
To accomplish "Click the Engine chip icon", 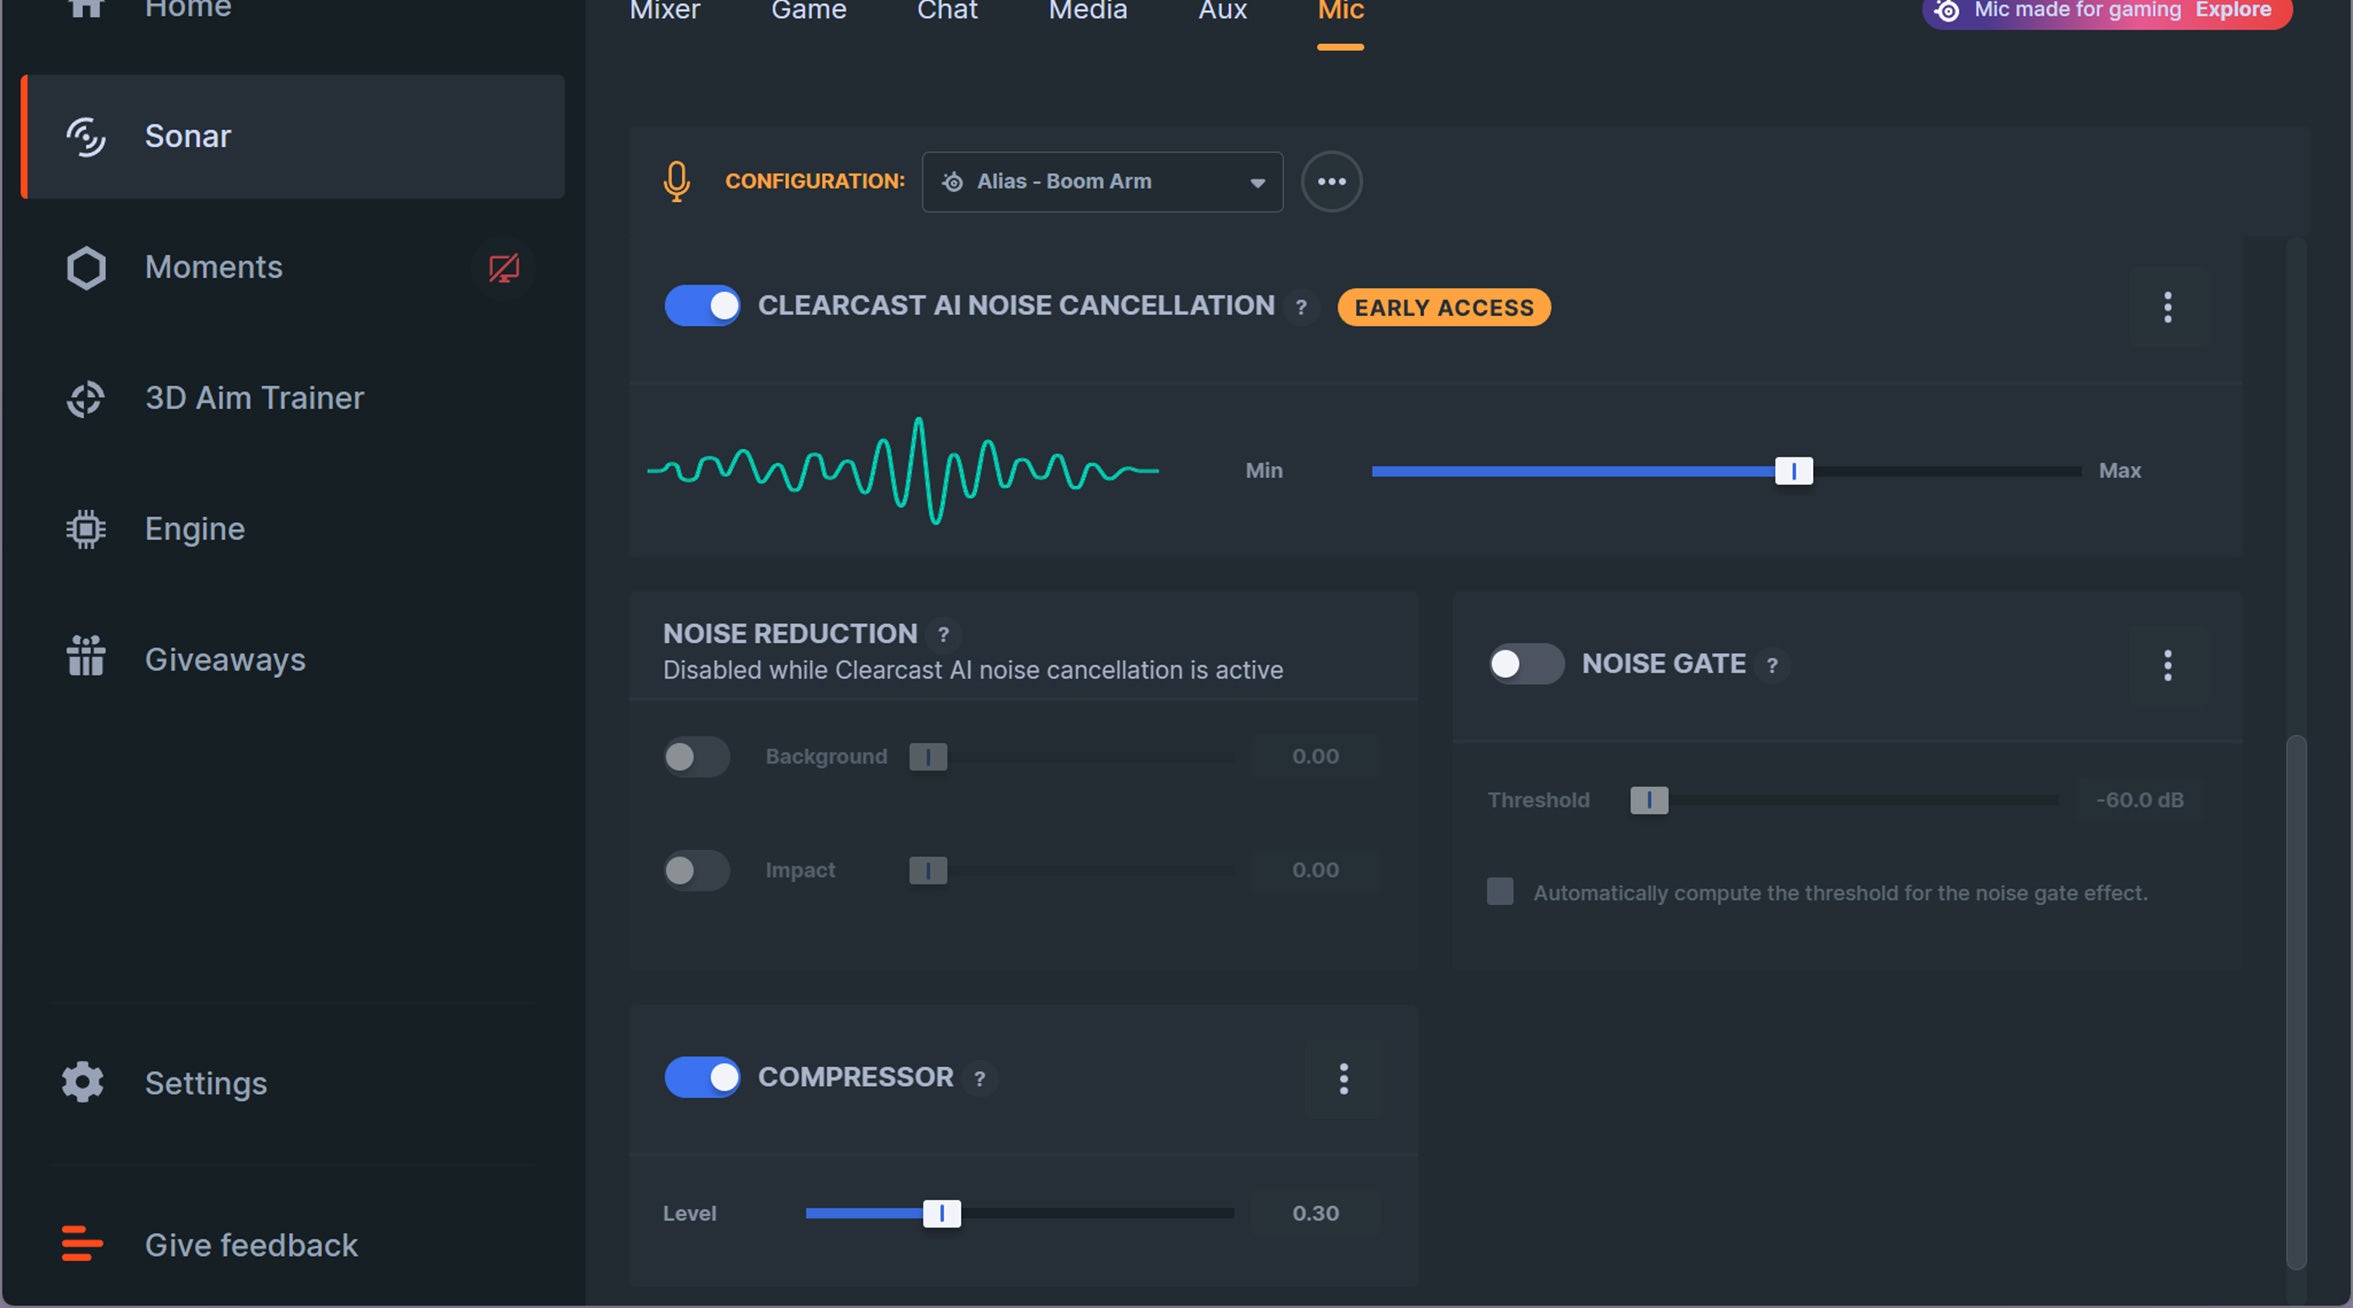I will (x=86, y=529).
